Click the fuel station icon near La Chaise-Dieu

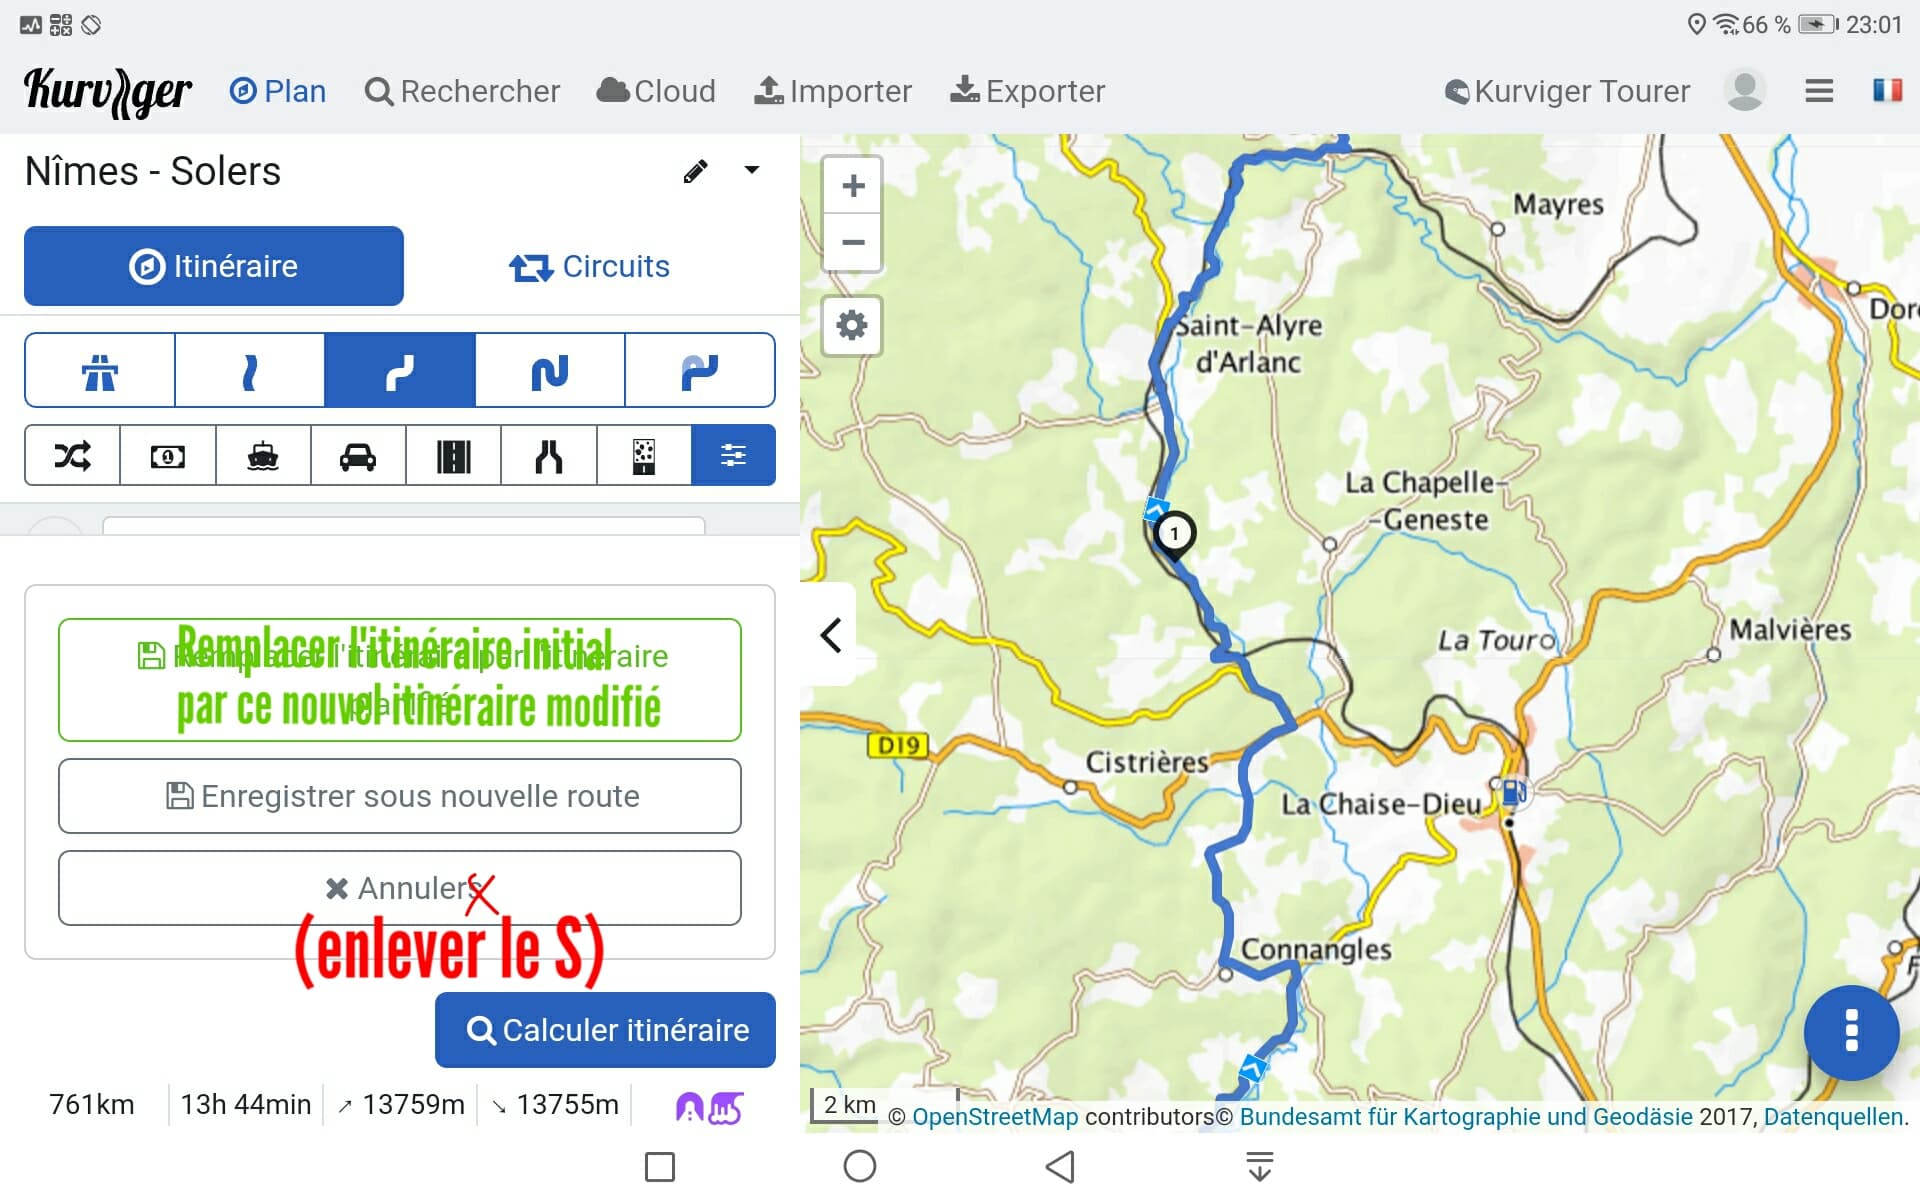pyautogui.click(x=1514, y=792)
